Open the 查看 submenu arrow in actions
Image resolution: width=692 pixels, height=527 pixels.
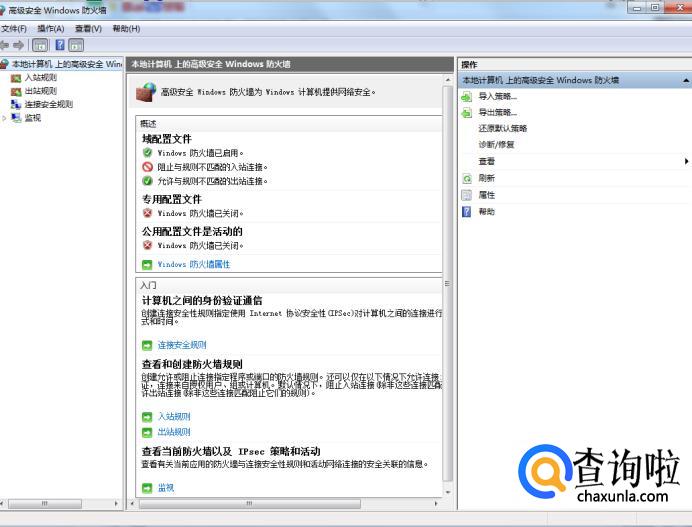click(686, 161)
